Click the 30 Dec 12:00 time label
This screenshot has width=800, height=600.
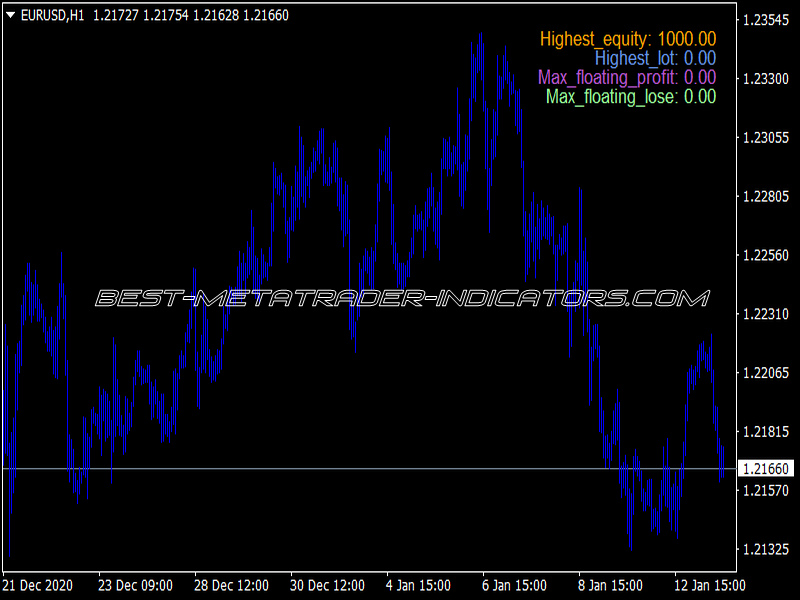(327, 585)
